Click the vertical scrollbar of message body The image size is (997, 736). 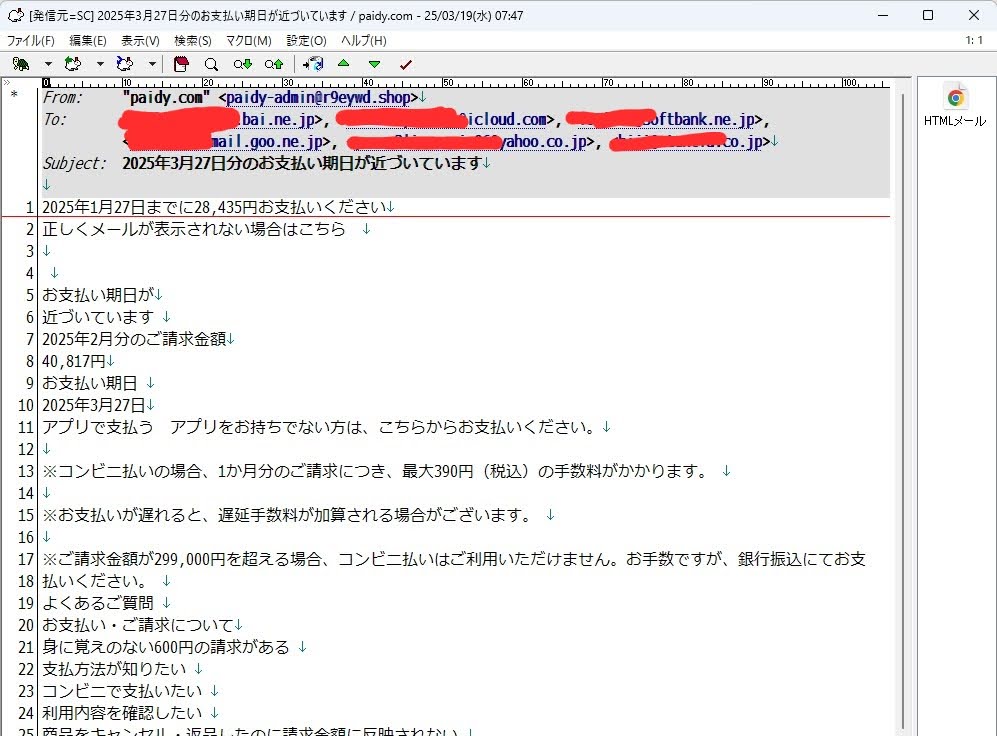coord(903,400)
